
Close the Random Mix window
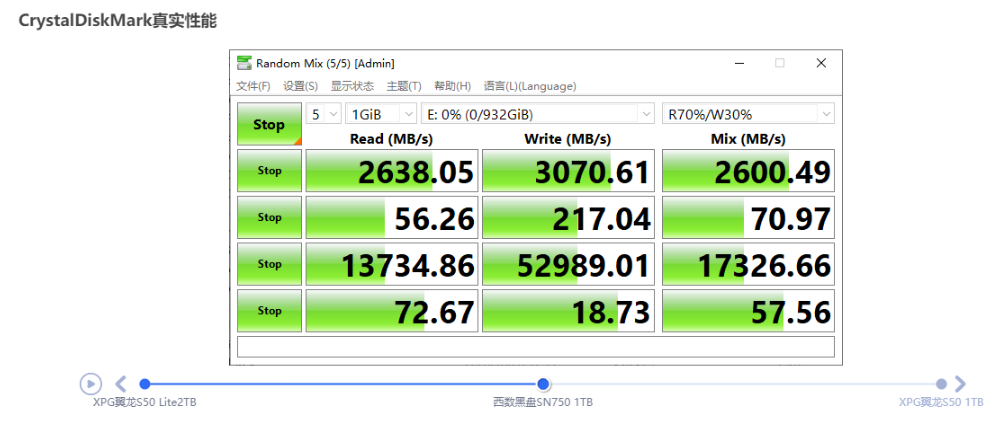(821, 63)
